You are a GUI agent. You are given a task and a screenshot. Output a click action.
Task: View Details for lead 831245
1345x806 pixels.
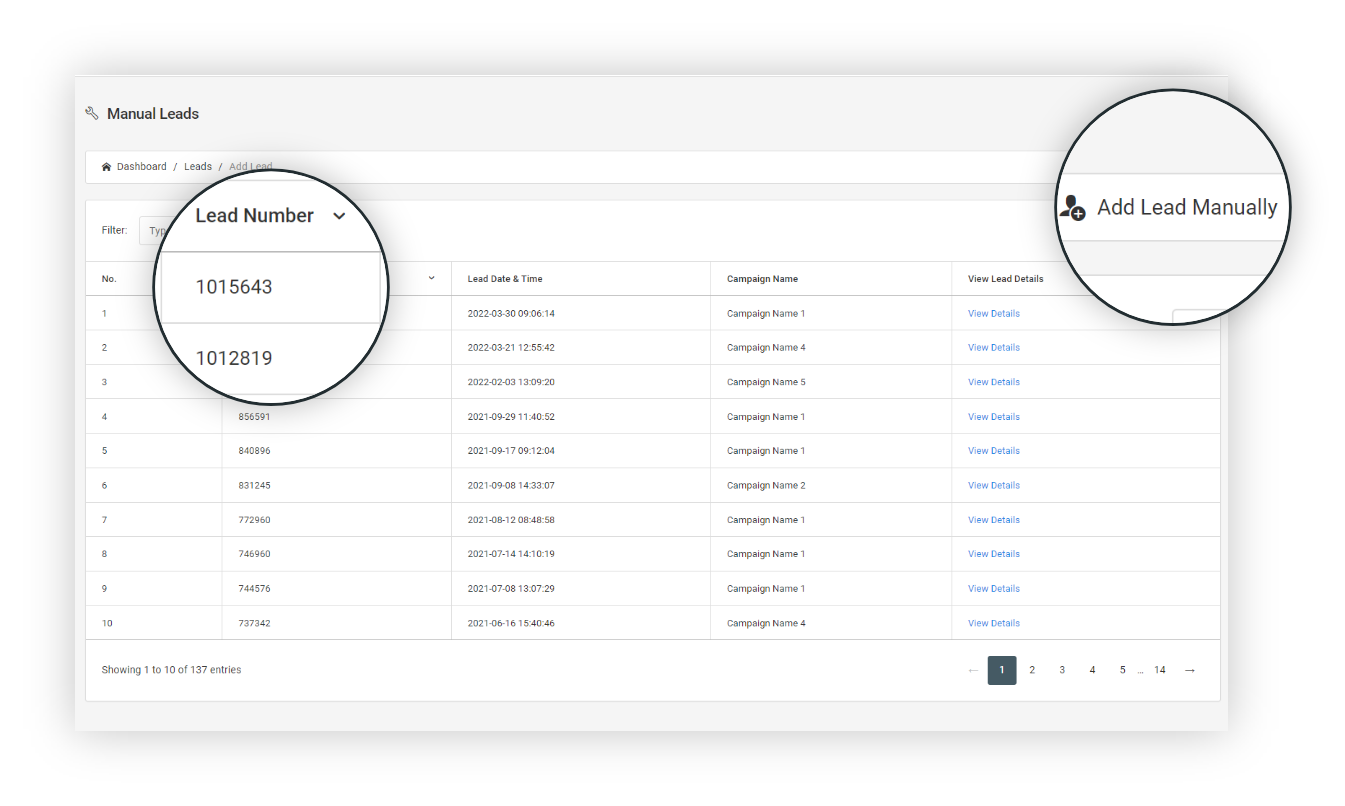[x=993, y=486]
